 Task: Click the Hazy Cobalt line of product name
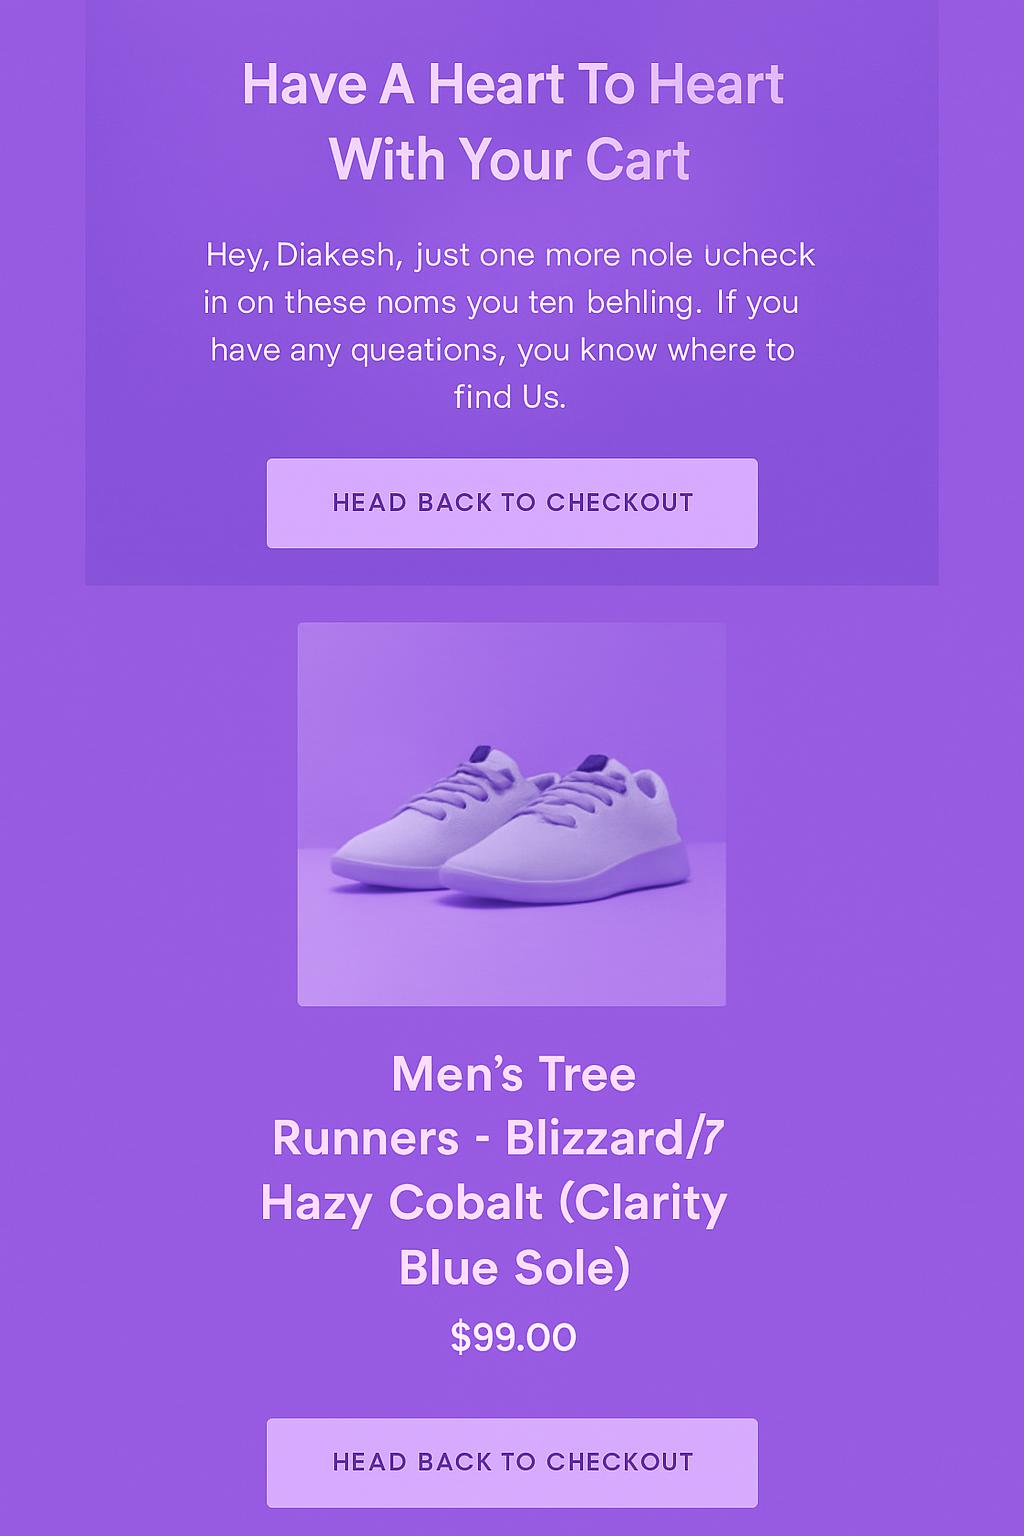click(493, 1203)
